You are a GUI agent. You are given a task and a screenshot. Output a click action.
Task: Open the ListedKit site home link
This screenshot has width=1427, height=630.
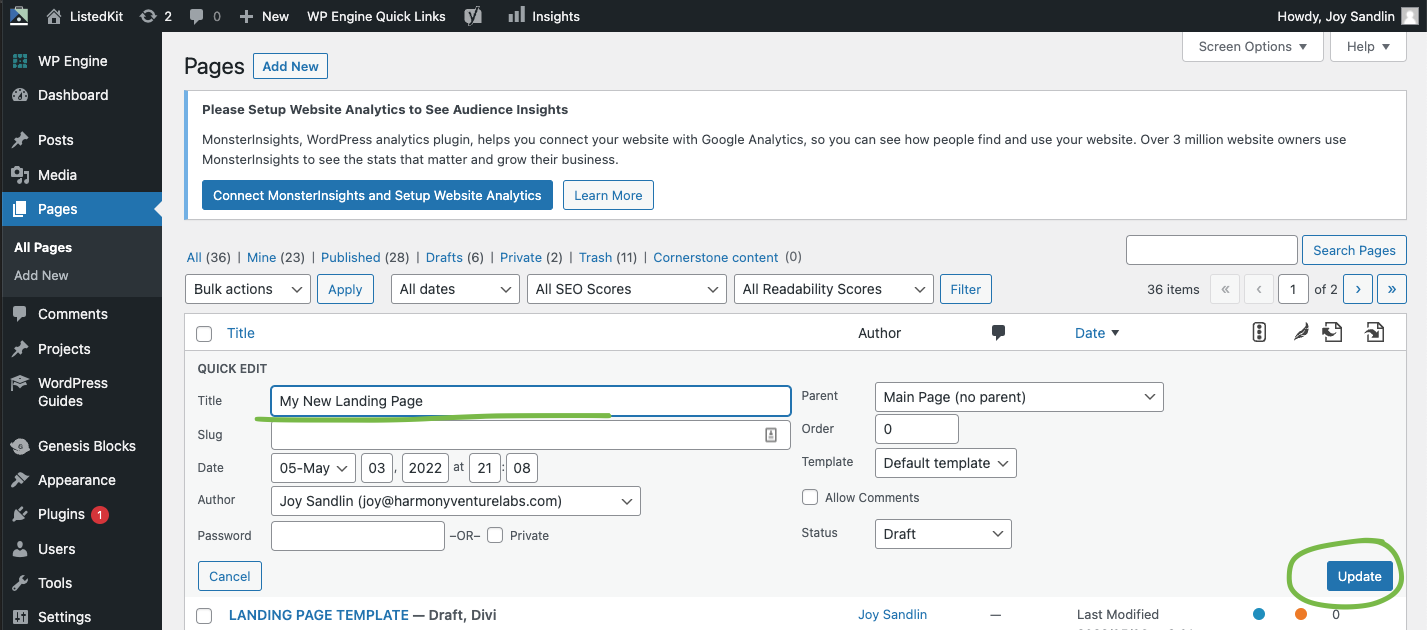point(86,16)
